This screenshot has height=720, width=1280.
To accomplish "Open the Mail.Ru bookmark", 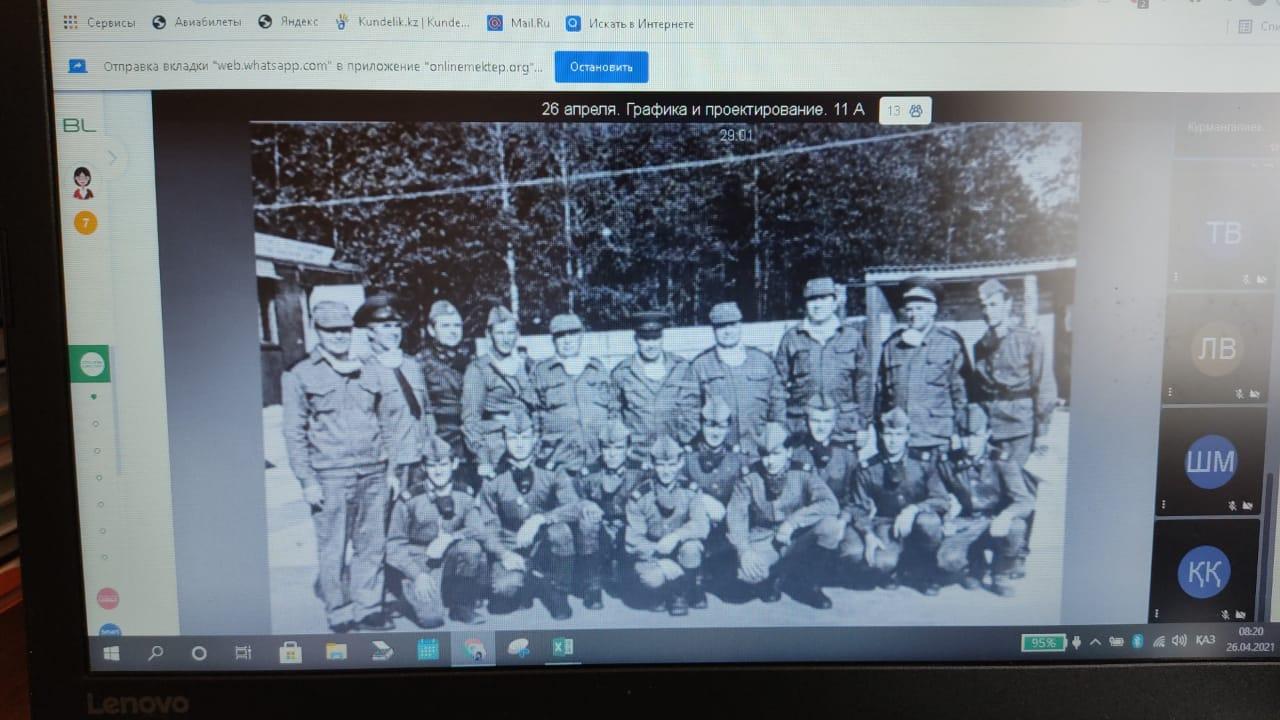I will 521,23.
